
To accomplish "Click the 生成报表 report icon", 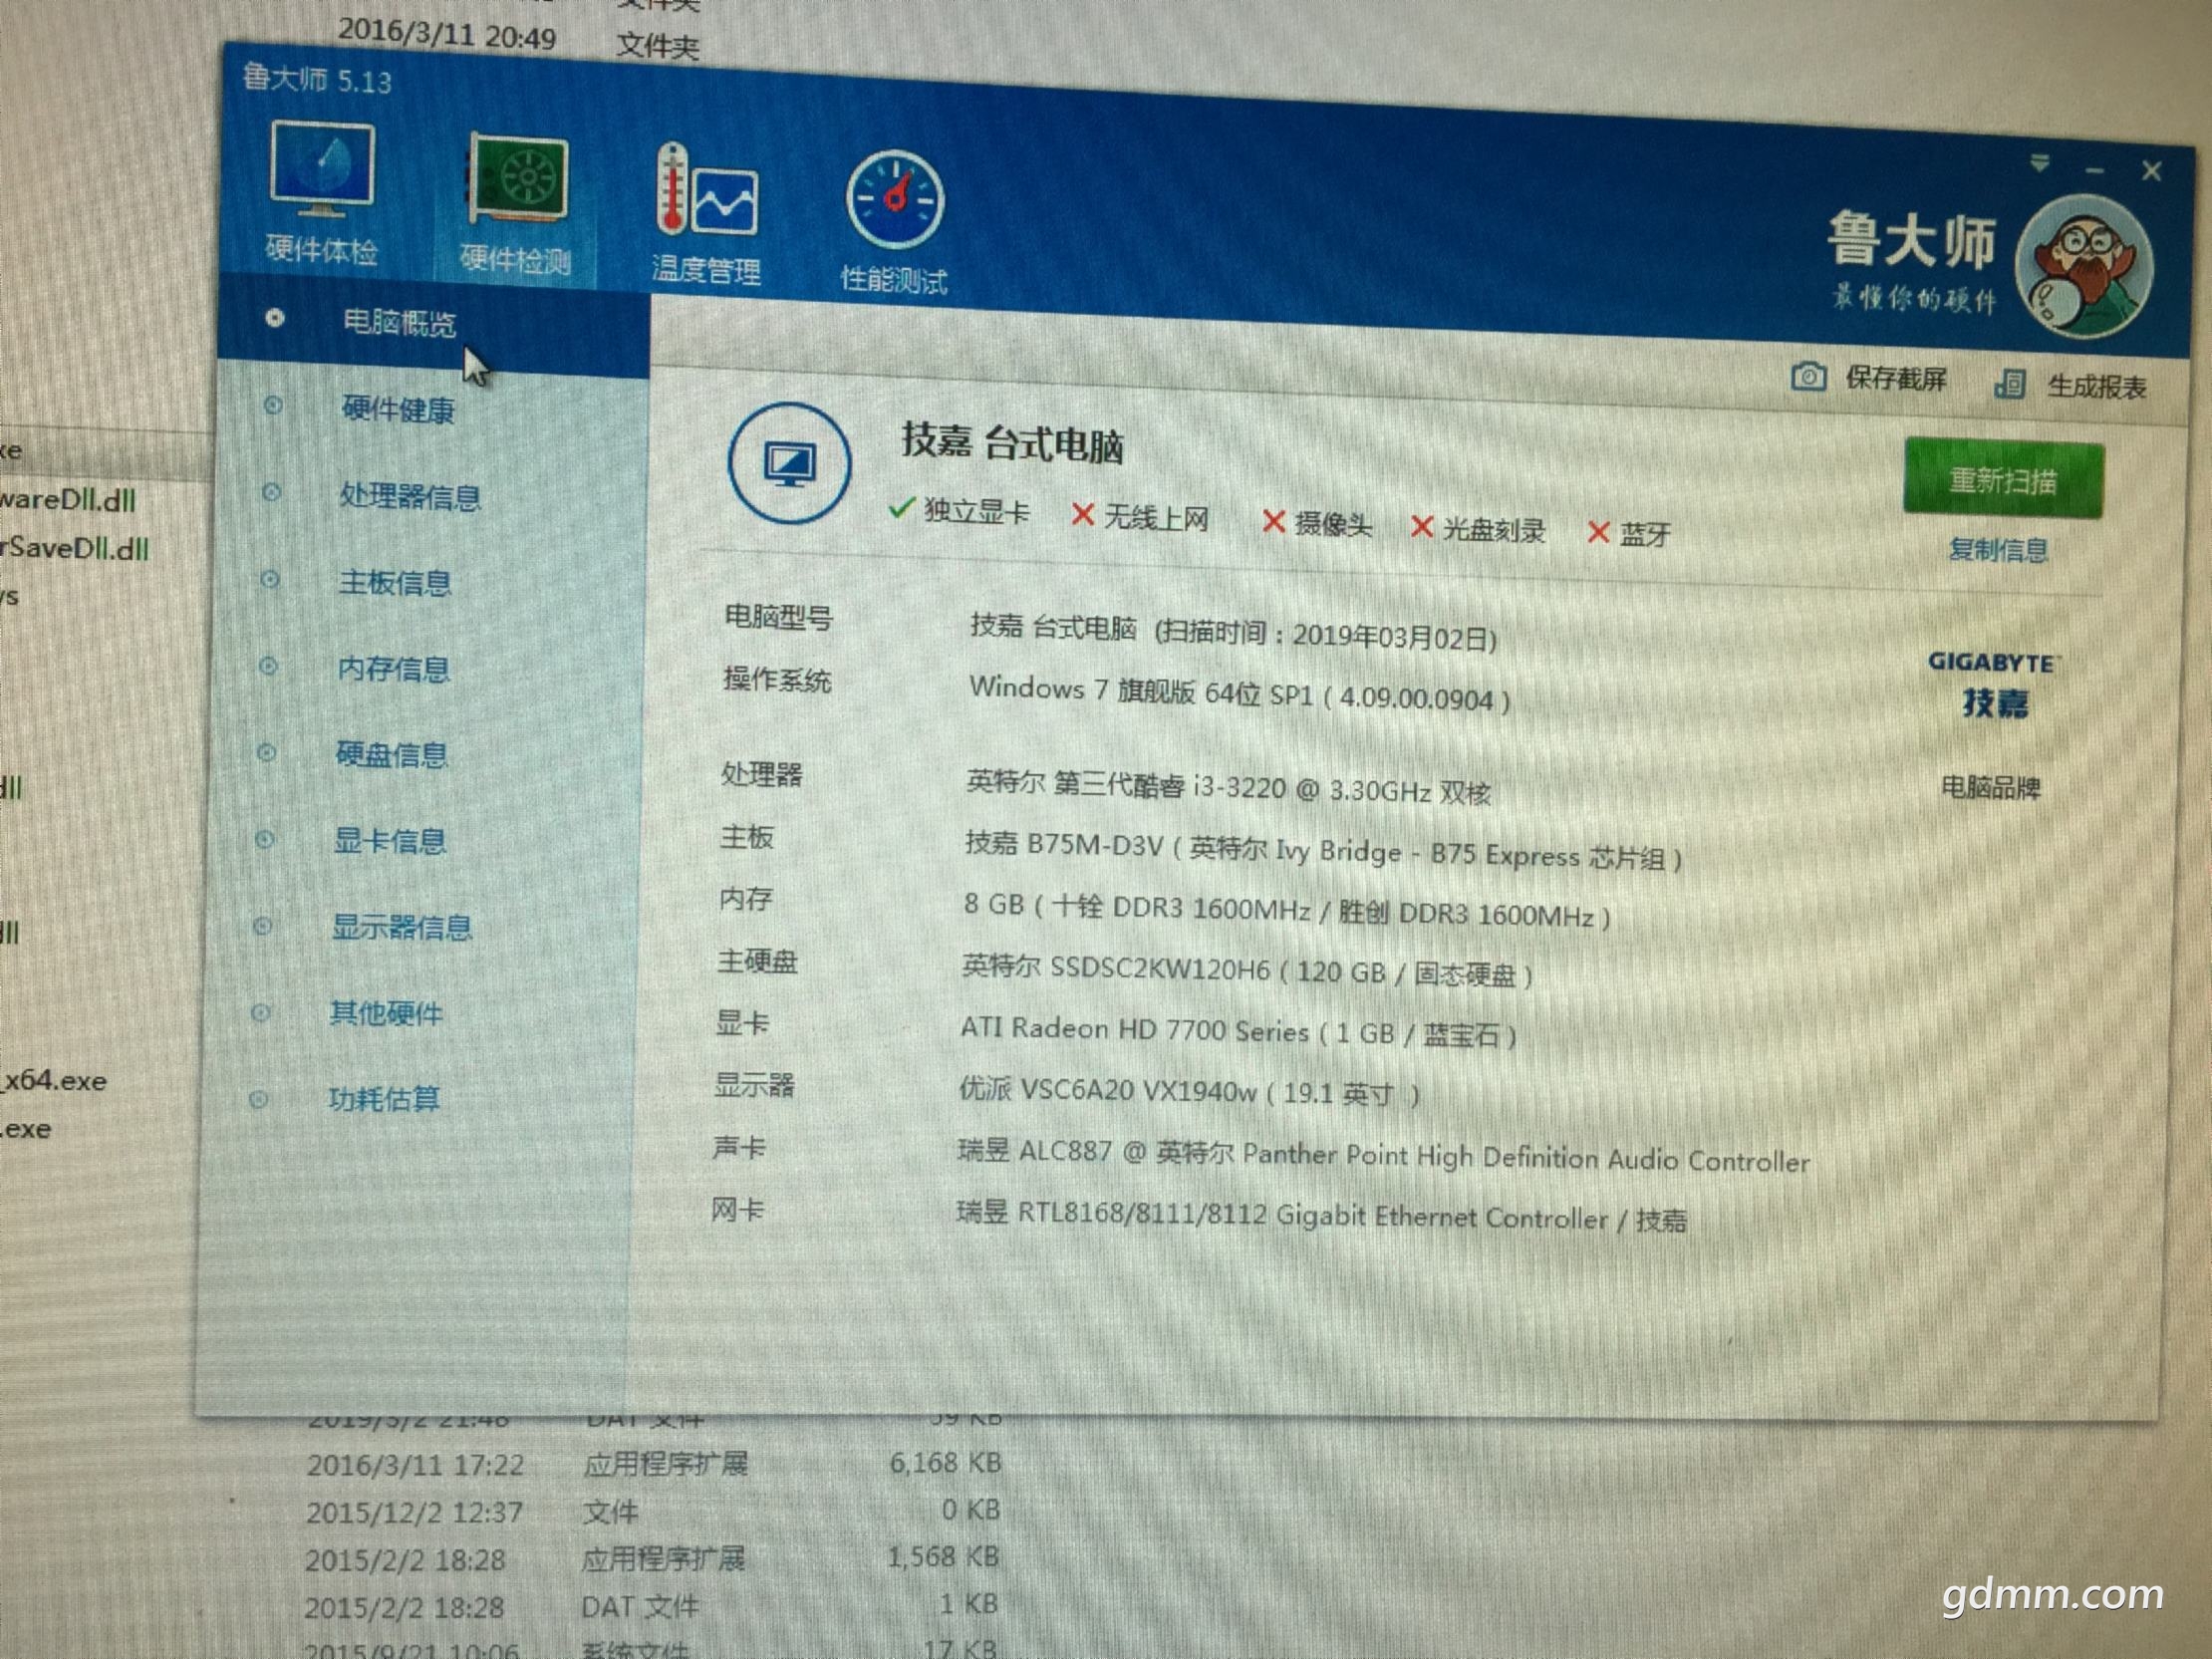I will (x=2010, y=383).
